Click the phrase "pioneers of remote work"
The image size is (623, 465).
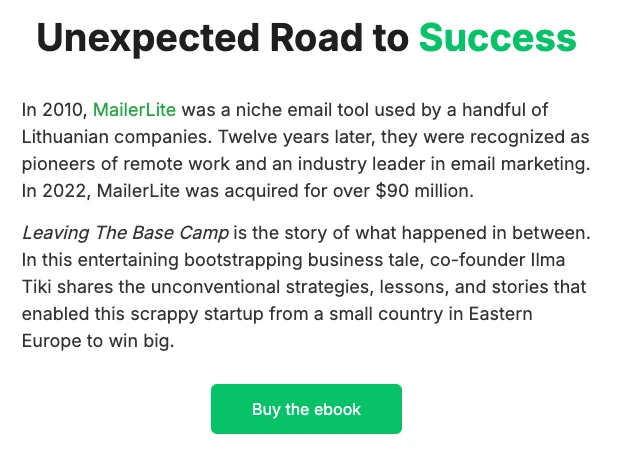click(112, 161)
